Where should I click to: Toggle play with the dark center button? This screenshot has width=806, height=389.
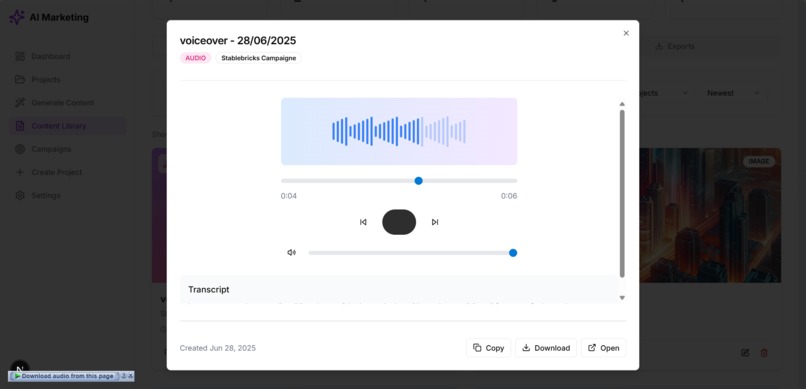click(399, 222)
